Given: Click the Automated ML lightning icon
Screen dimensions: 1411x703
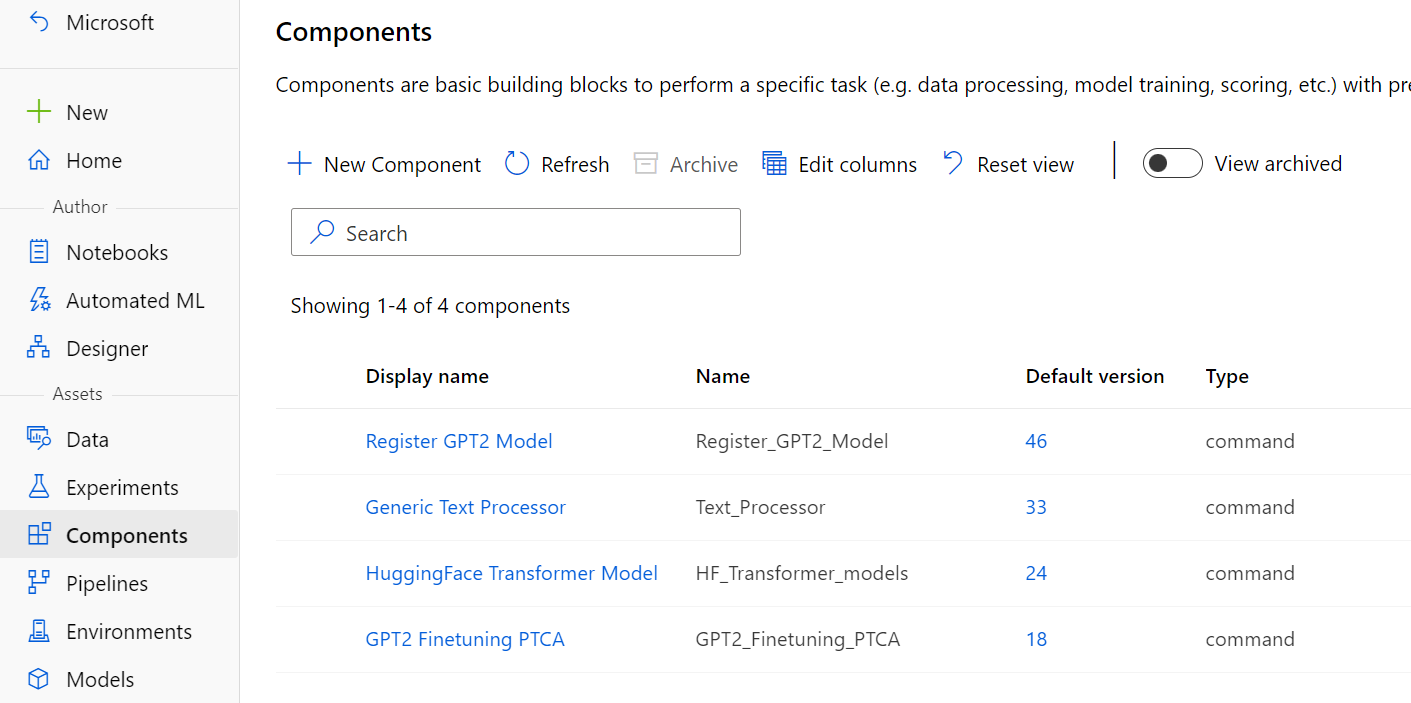Looking at the screenshot, I should [38, 300].
